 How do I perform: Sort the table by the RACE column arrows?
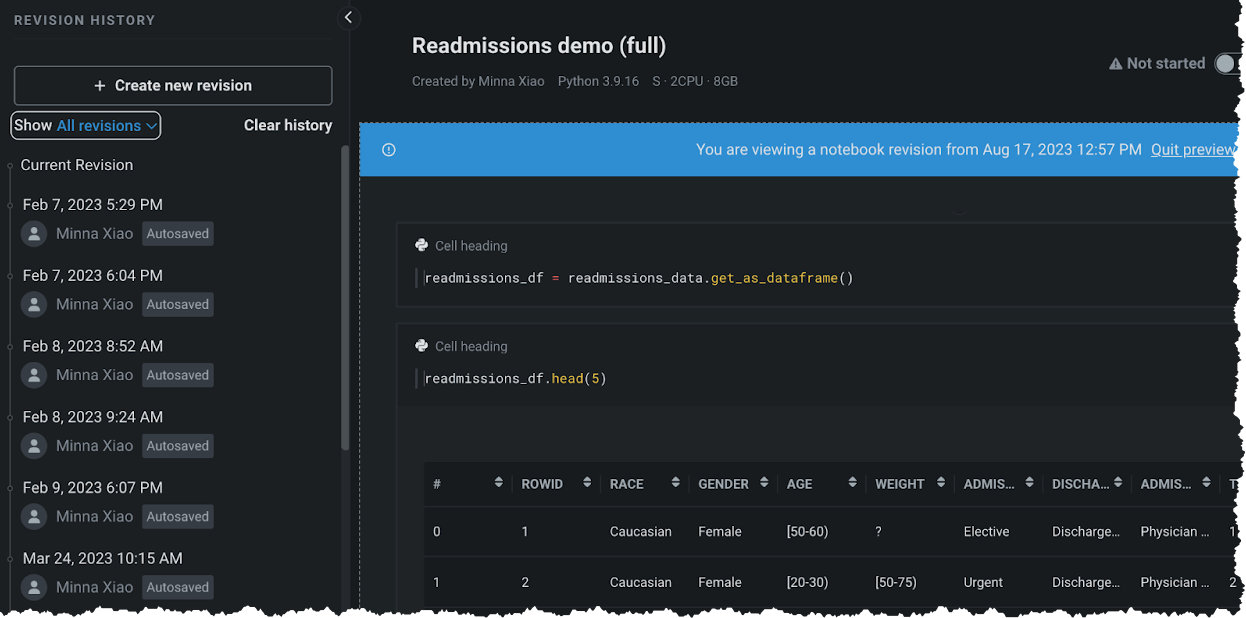point(675,483)
